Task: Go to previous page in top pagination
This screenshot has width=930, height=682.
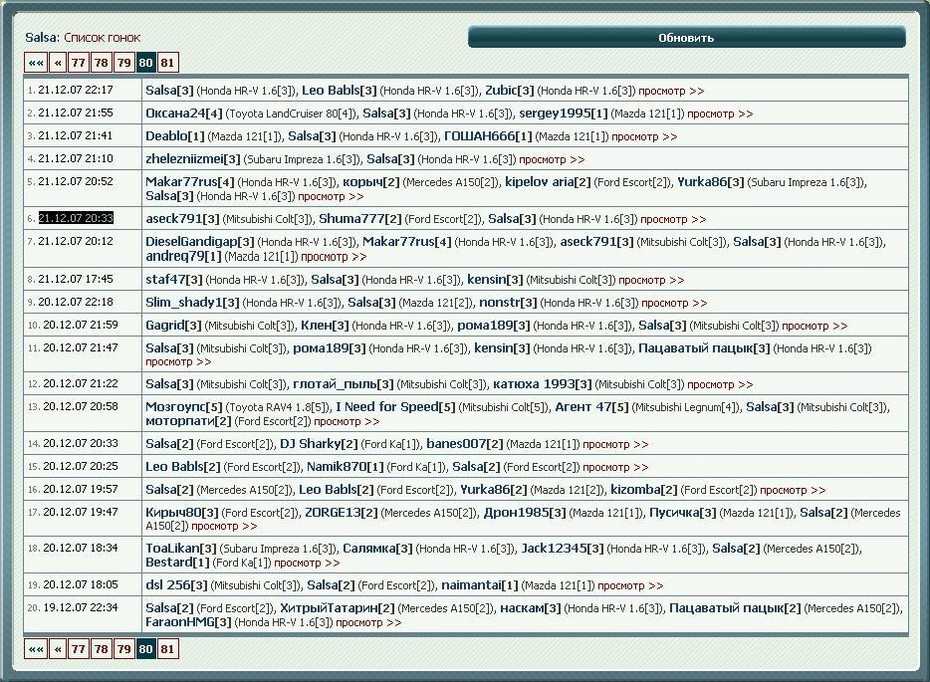Action: [x=58, y=63]
